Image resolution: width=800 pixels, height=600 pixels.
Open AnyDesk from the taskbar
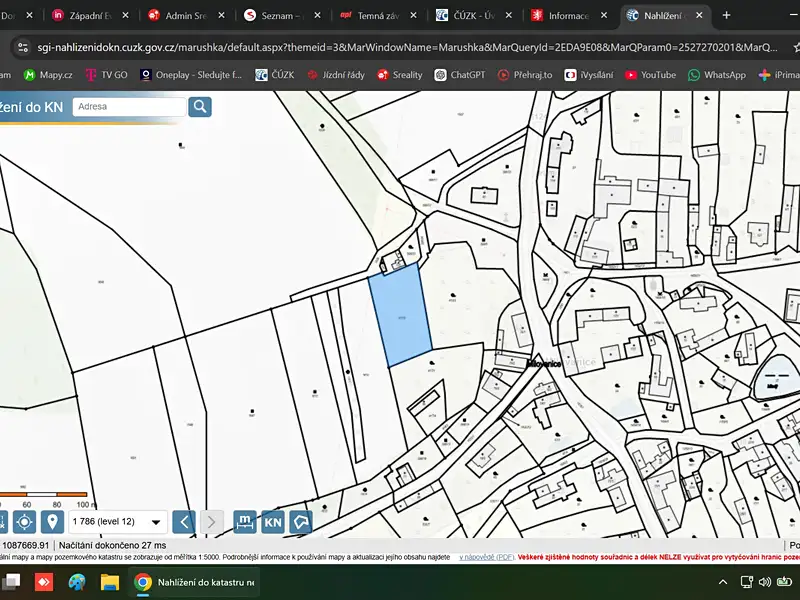[44, 582]
